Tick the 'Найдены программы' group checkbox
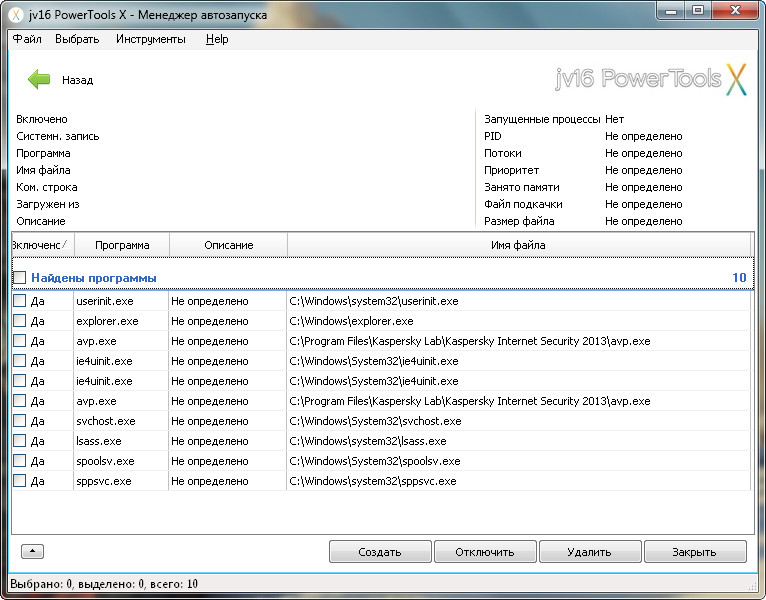The width and height of the screenshot is (766, 600). (20, 278)
